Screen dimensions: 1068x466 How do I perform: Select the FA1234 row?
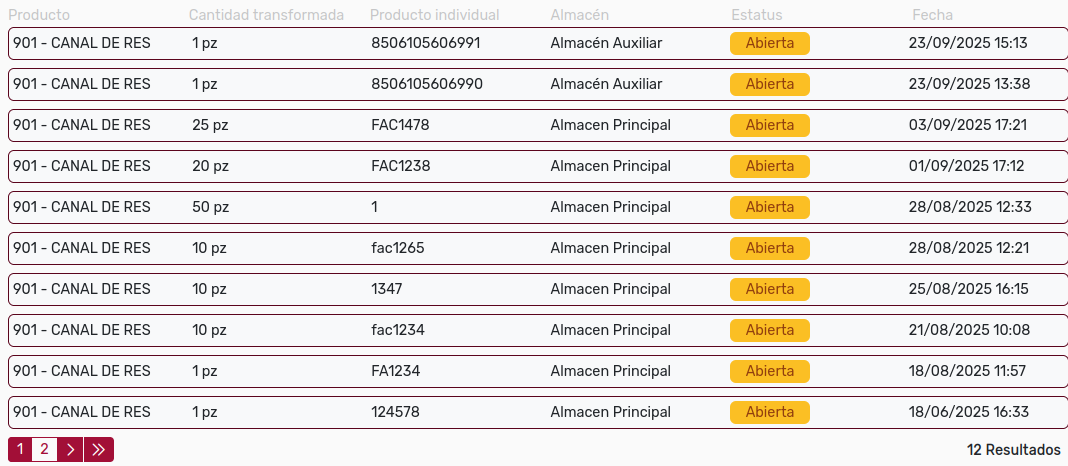pos(395,371)
